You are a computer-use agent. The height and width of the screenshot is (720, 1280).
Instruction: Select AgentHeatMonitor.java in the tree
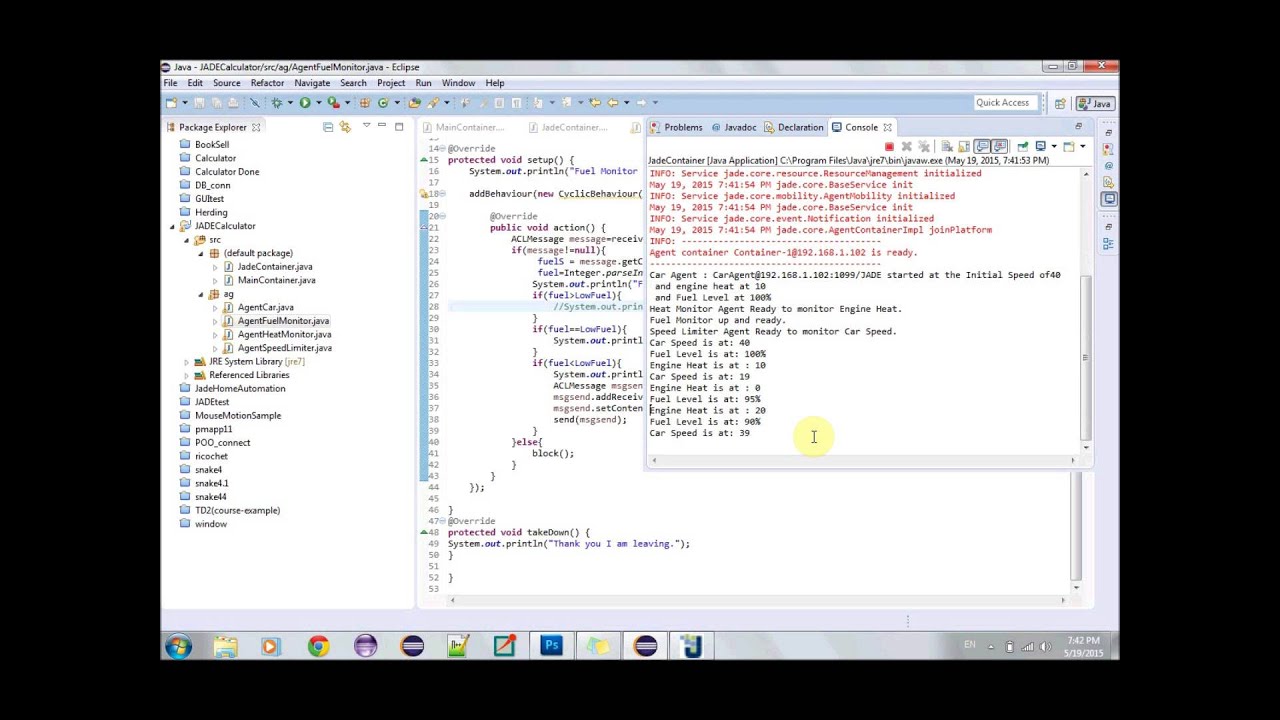tap(284, 334)
